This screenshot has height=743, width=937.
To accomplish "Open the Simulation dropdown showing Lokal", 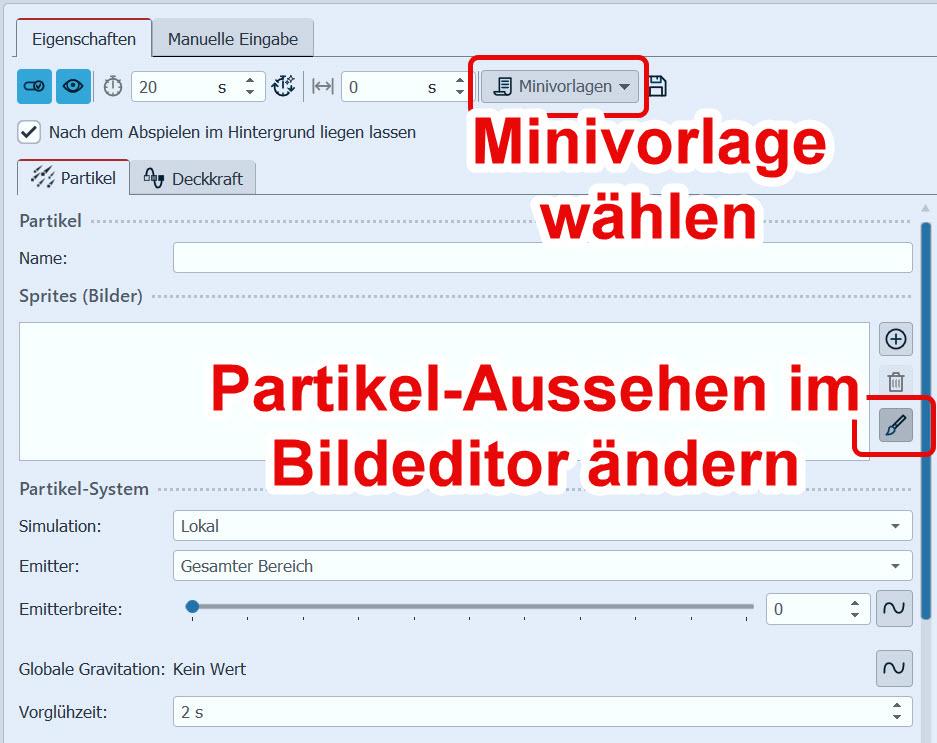I will tap(543, 526).
